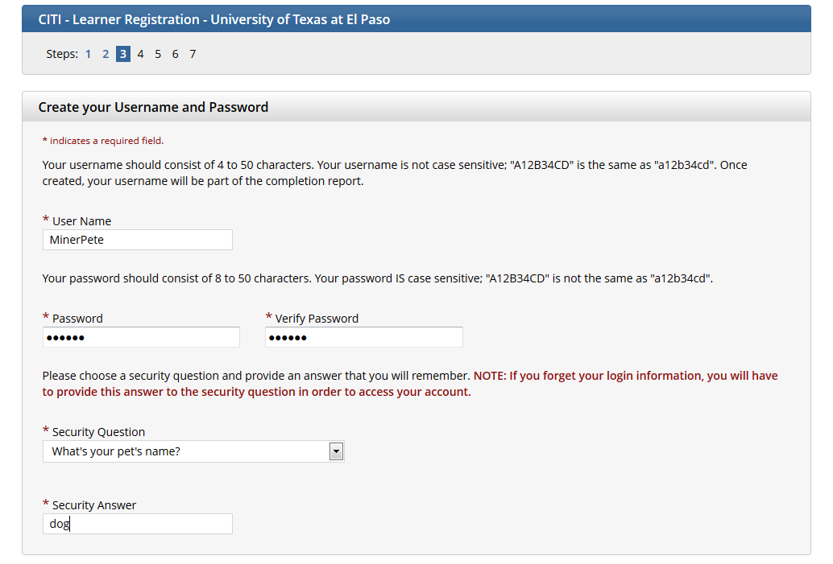This screenshot has height=564, width=833.
Task: Click the password length requirement sentence
Action: click(x=377, y=278)
